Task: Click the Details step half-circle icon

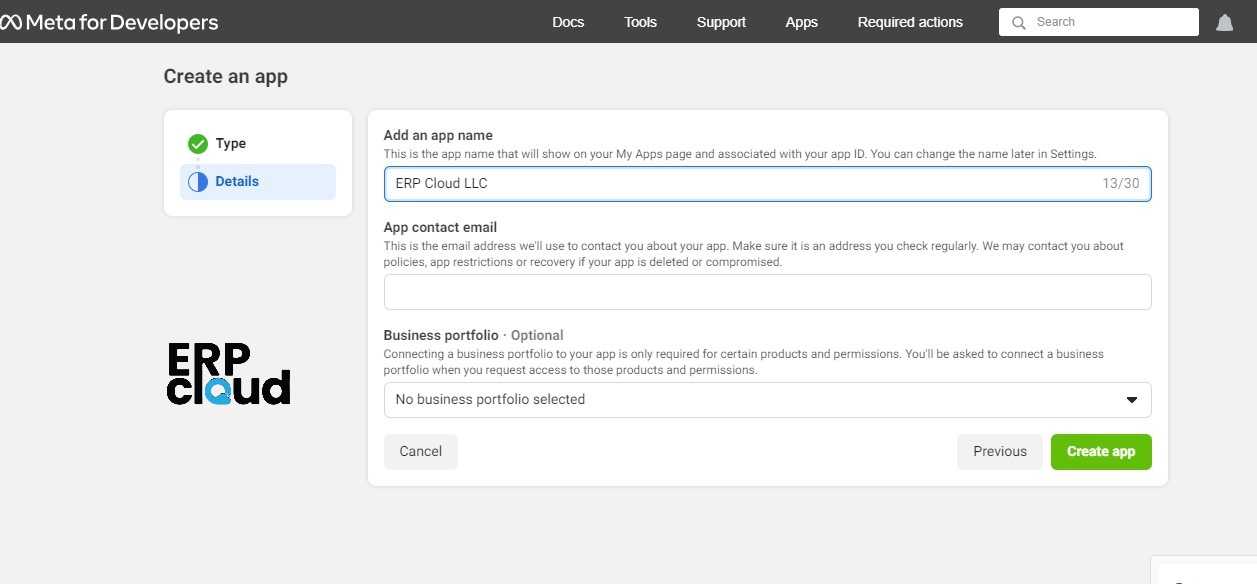Action: (x=198, y=182)
